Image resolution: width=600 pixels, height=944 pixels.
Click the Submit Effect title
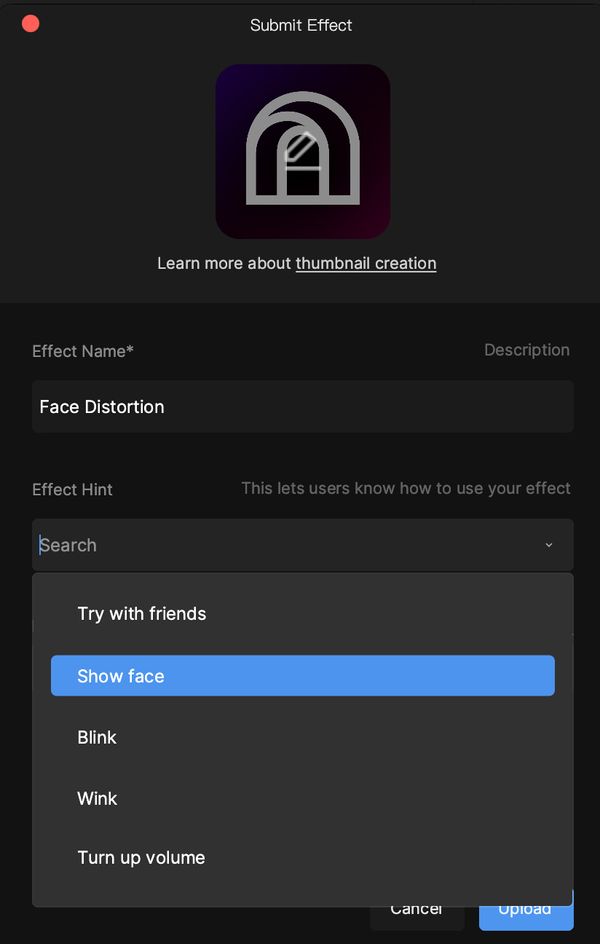(301, 25)
